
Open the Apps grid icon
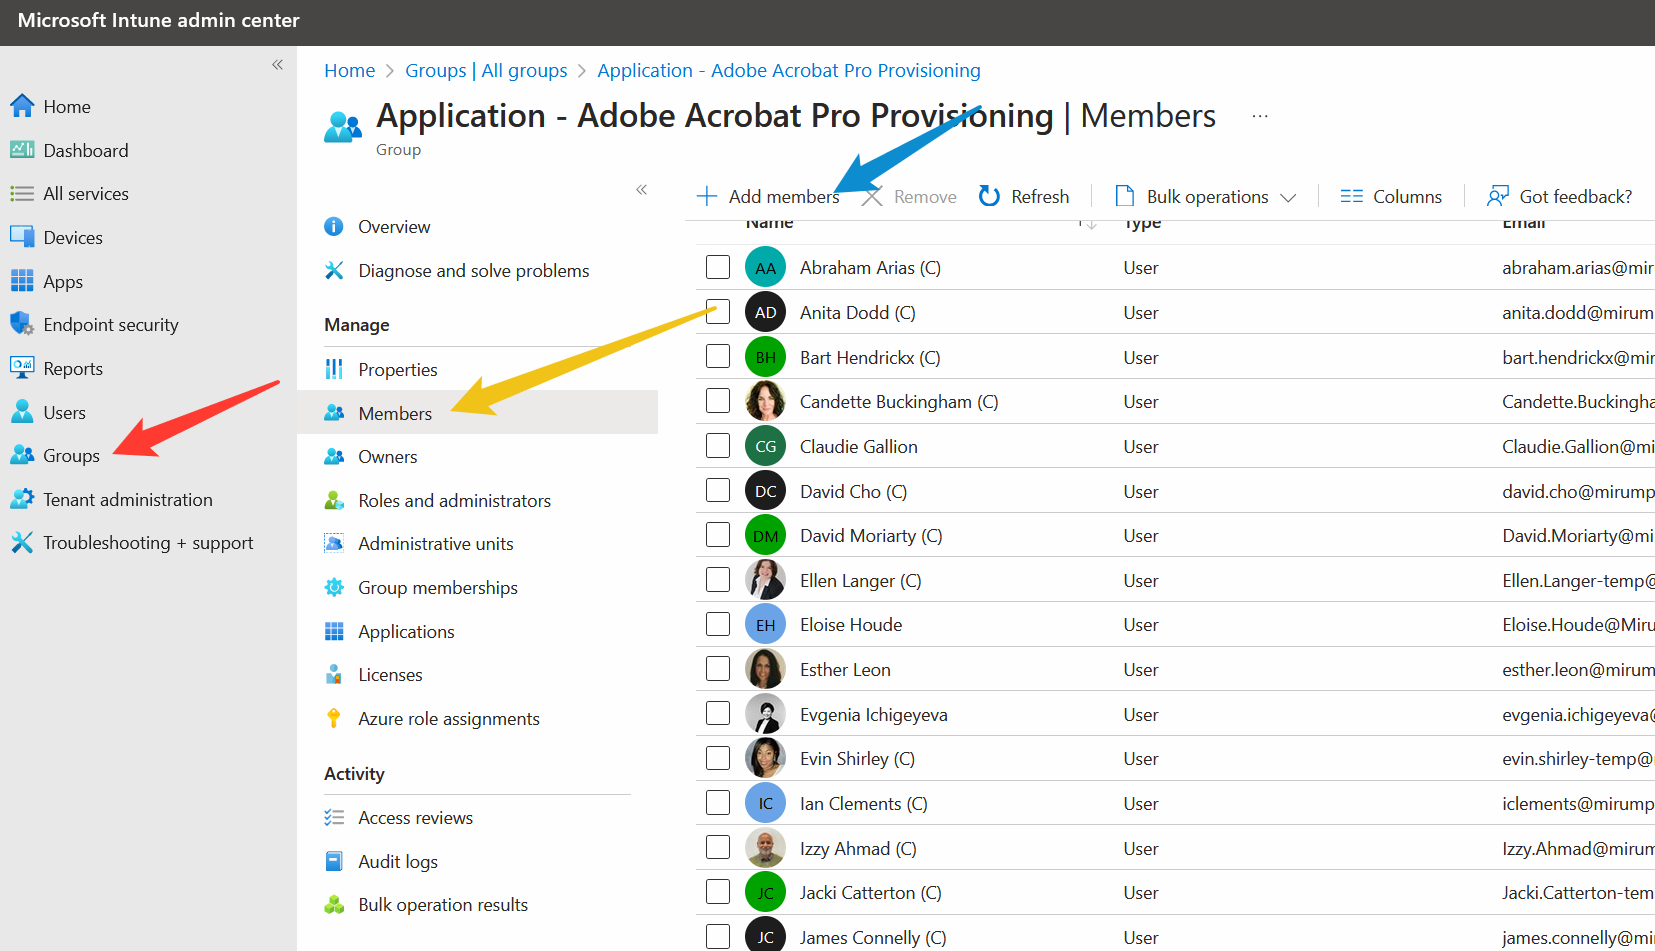[22, 281]
